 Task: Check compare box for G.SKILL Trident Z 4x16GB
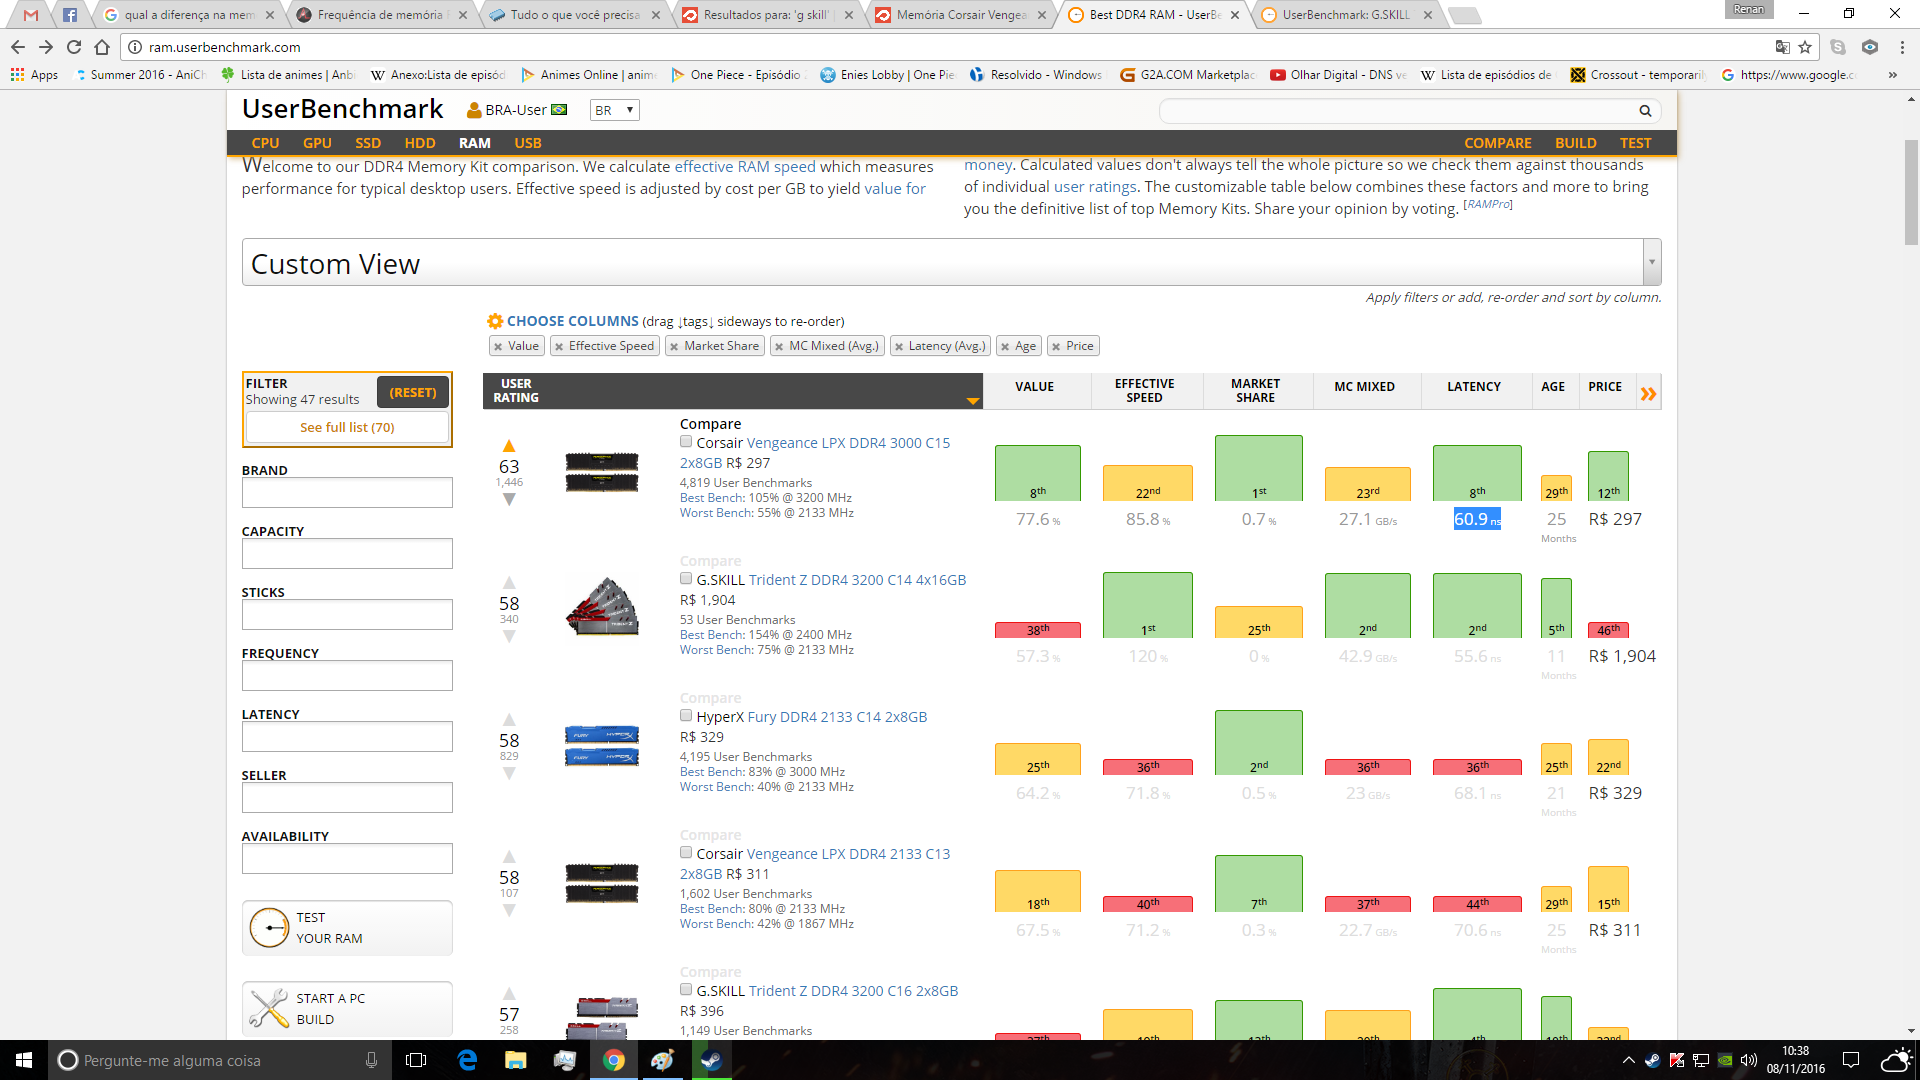(x=686, y=579)
